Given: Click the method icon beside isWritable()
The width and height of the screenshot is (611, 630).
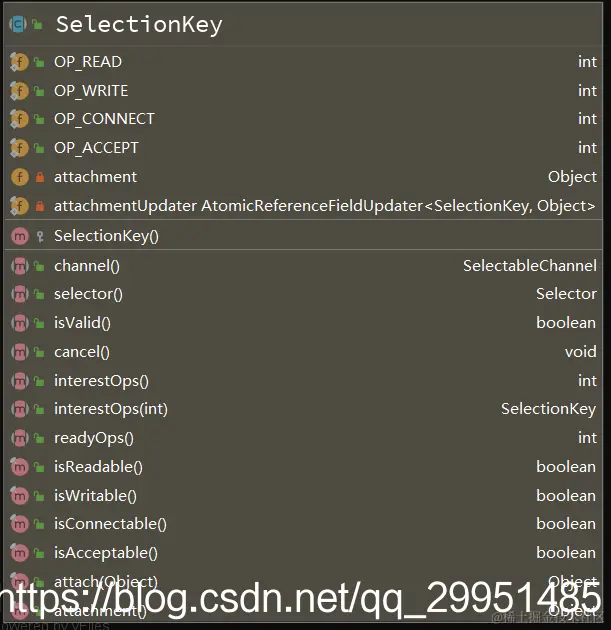Looking at the screenshot, I should pyautogui.click(x=19, y=496).
